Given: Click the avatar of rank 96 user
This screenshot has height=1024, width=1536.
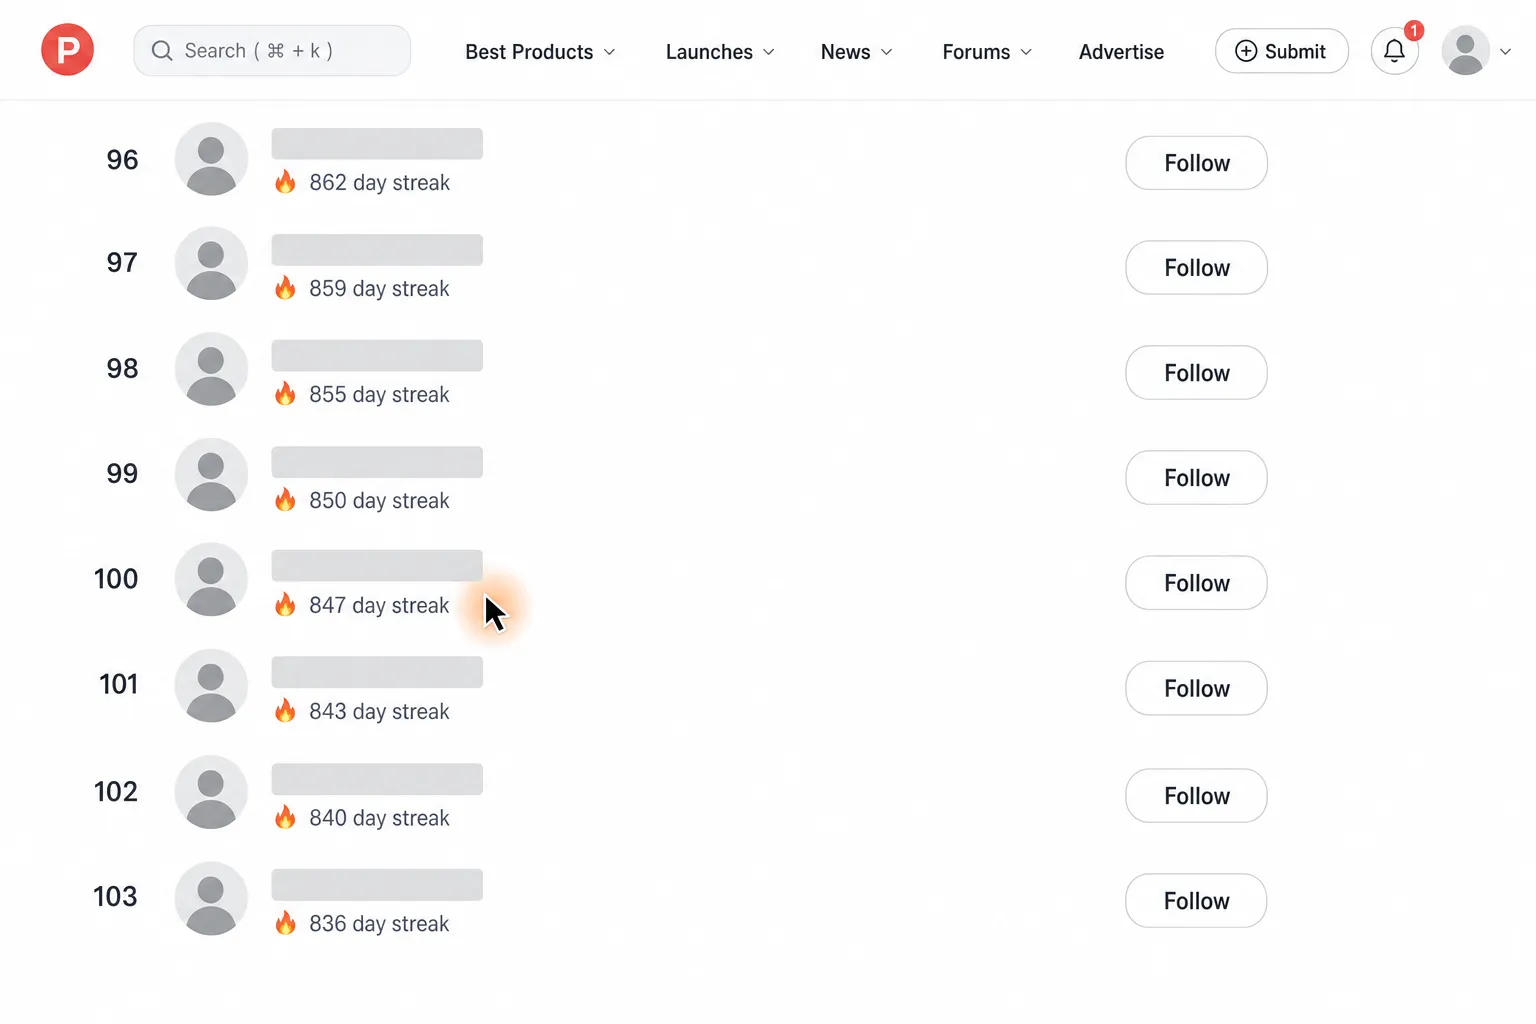Looking at the screenshot, I should pyautogui.click(x=211, y=159).
